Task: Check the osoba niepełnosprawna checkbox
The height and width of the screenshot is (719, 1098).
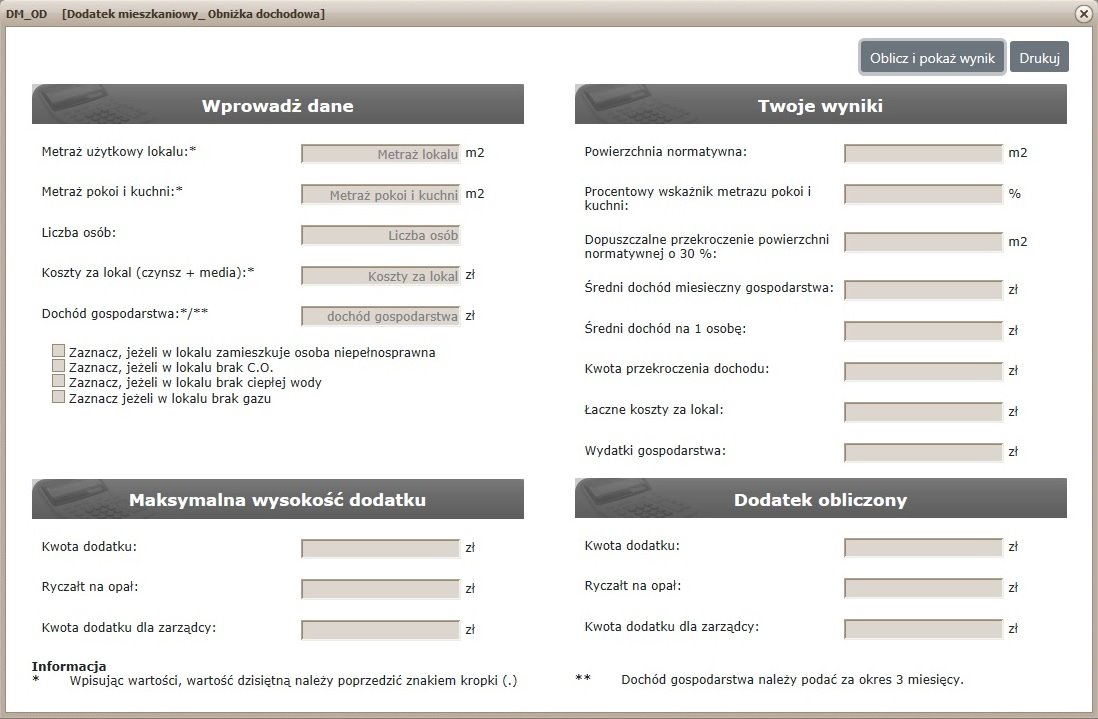Action: pyautogui.click(x=59, y=352)
